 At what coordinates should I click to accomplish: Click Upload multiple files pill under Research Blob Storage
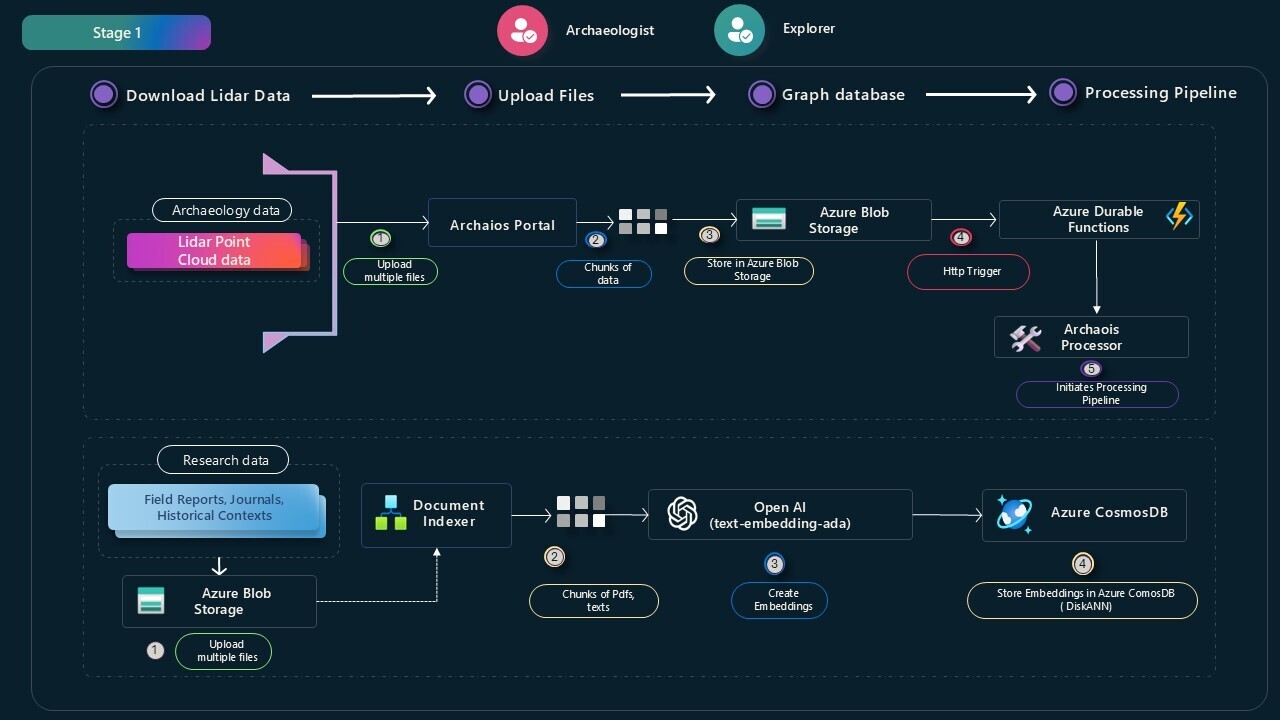pos(223,651)
